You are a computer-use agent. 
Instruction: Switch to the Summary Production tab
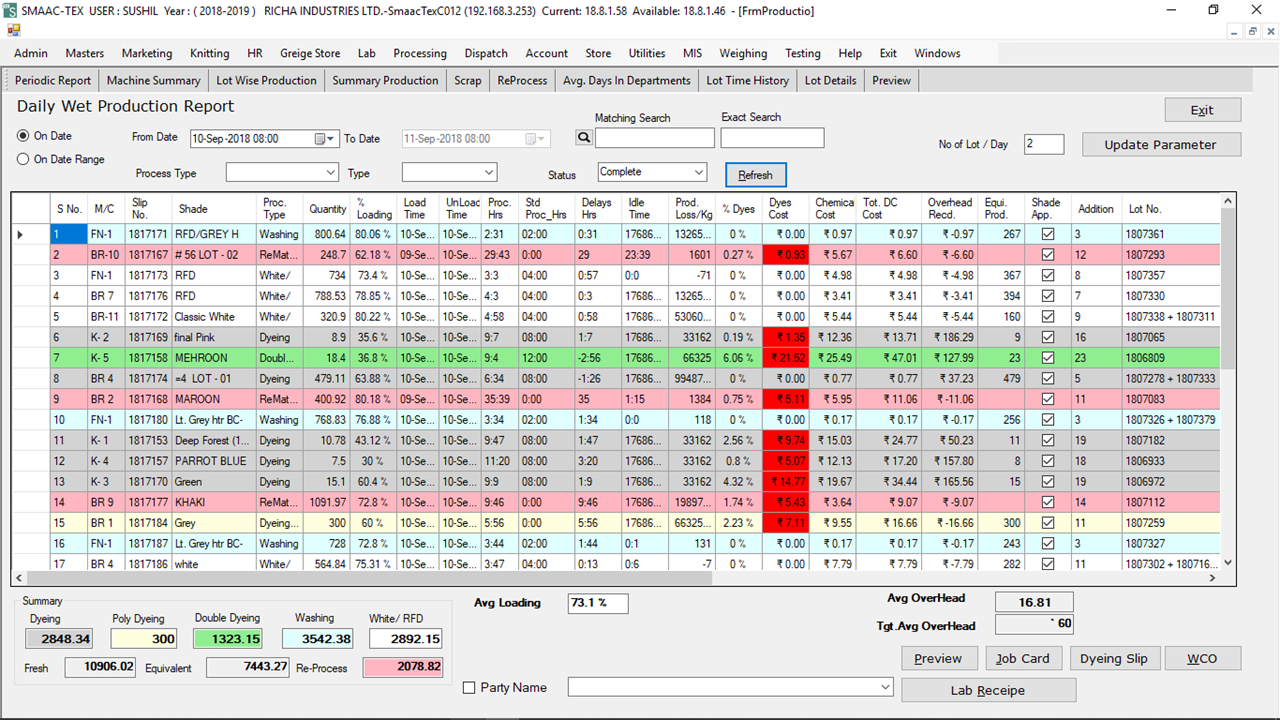(x=385, y=80)
